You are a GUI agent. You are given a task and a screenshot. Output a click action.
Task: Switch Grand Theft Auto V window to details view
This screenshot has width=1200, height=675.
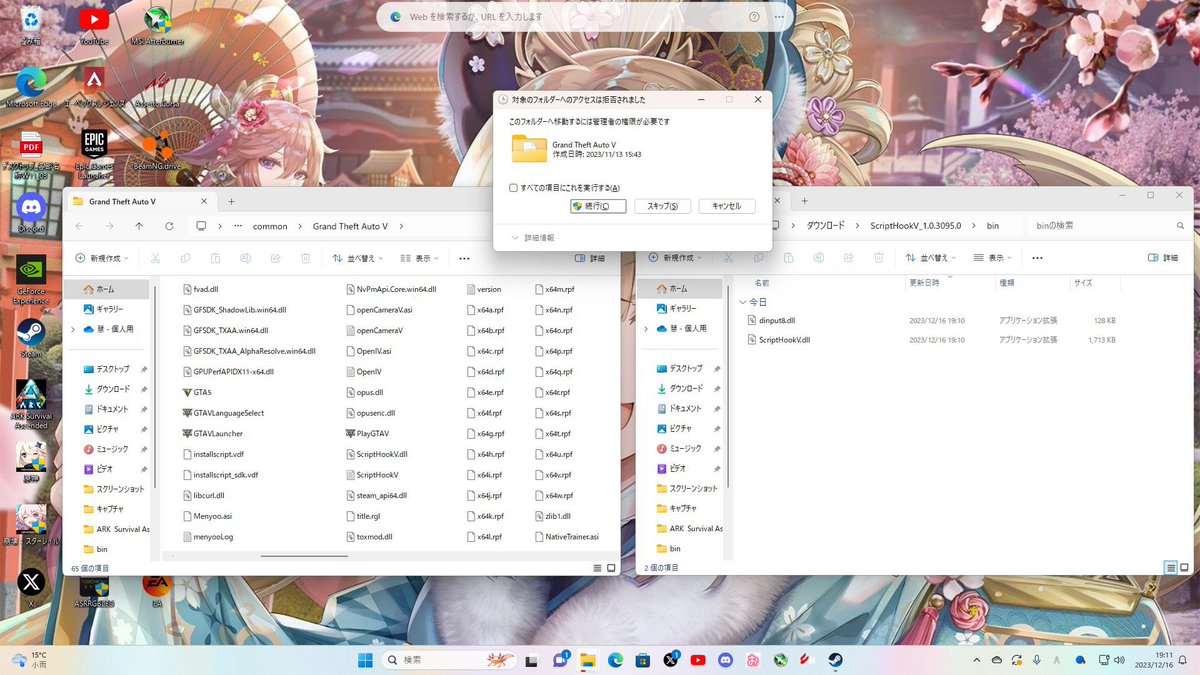pos(598,567)
